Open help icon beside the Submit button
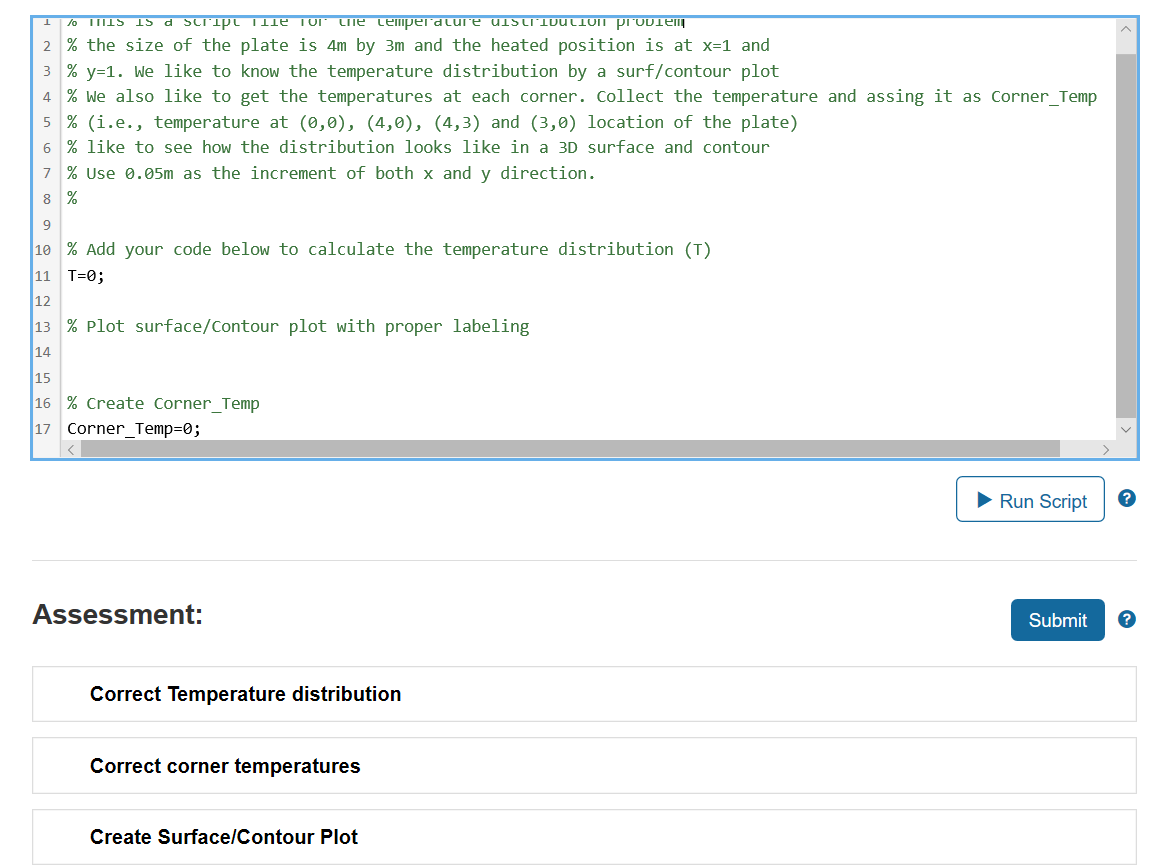1163x868 pixels. click(1127, 620)
